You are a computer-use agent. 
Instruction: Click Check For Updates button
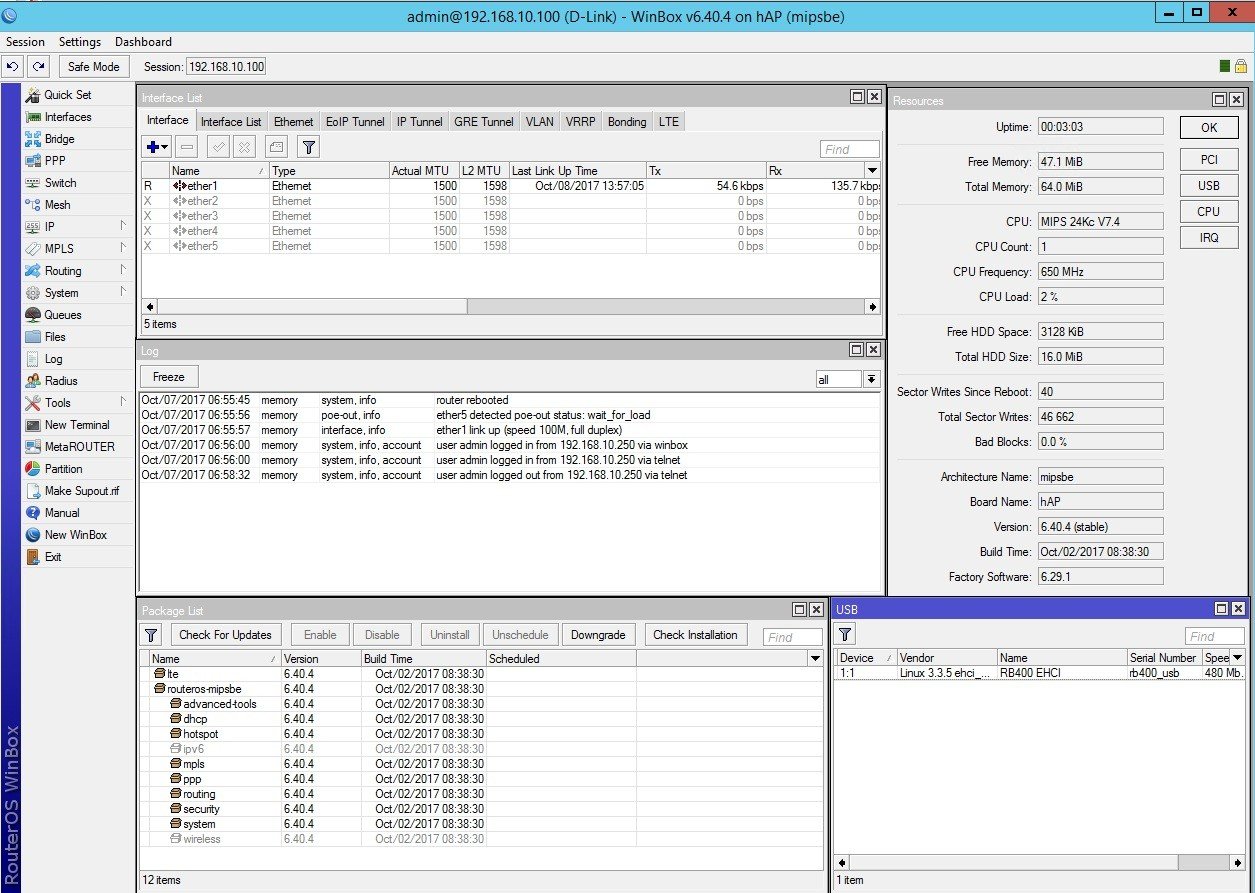point(226,635)
